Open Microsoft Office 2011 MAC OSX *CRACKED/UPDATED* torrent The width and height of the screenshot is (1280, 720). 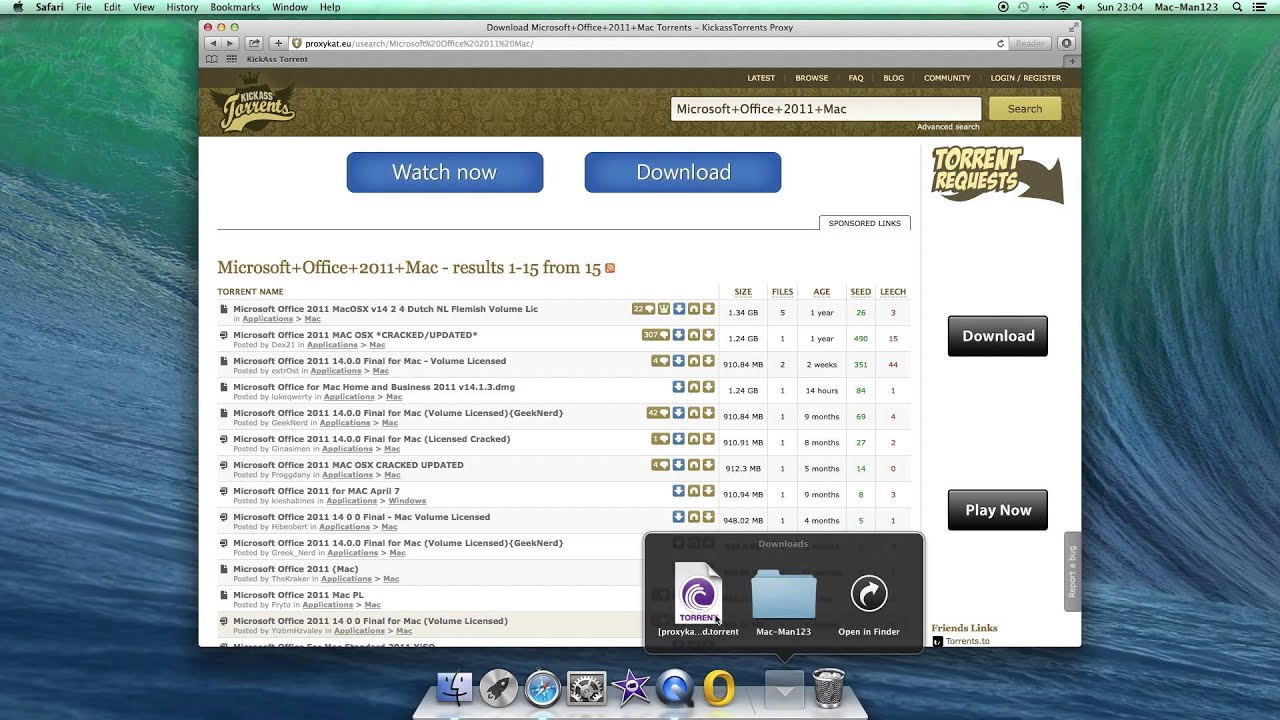[355, 335]
